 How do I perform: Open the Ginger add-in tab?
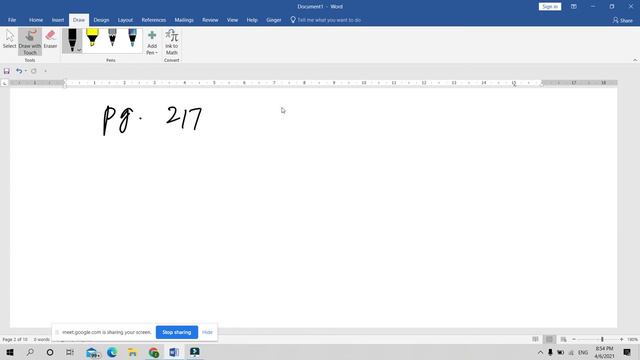pyautogui.click(x=273, y=20)
